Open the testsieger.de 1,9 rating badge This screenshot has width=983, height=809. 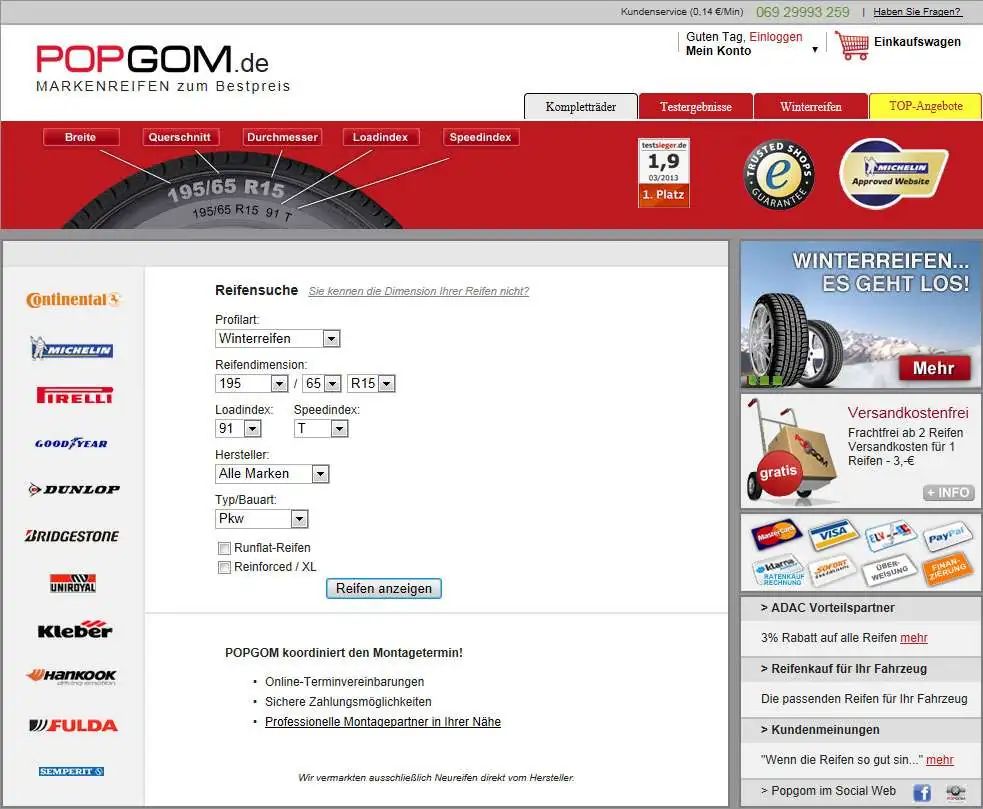click(664, 172)
